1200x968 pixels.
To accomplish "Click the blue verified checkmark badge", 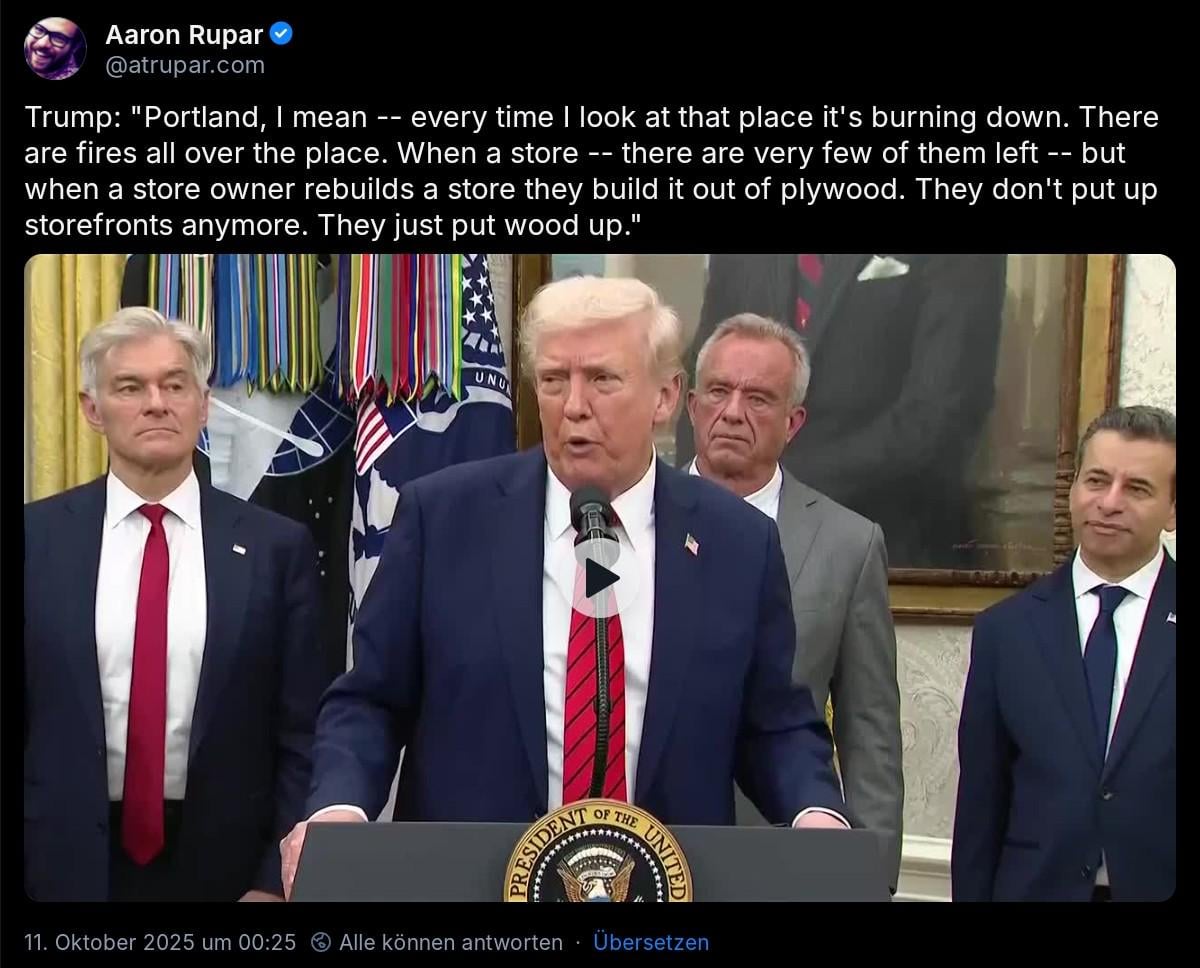I will [x=282, y=34].
